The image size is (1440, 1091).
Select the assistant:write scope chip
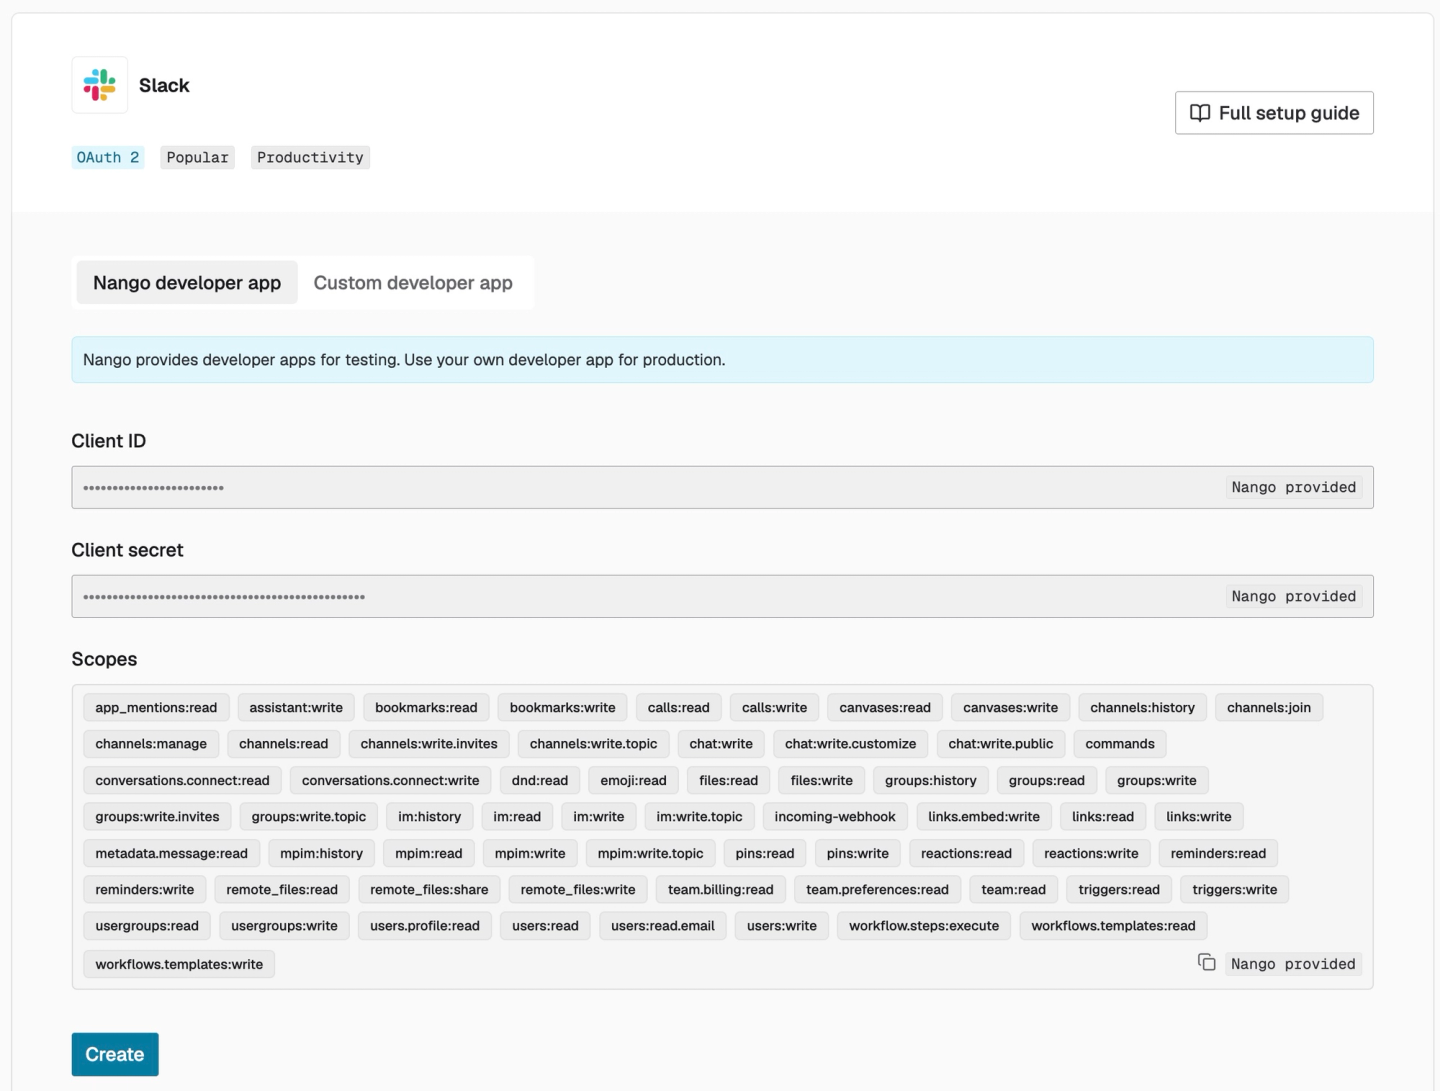pyautogui.click(x=296, y=708)
